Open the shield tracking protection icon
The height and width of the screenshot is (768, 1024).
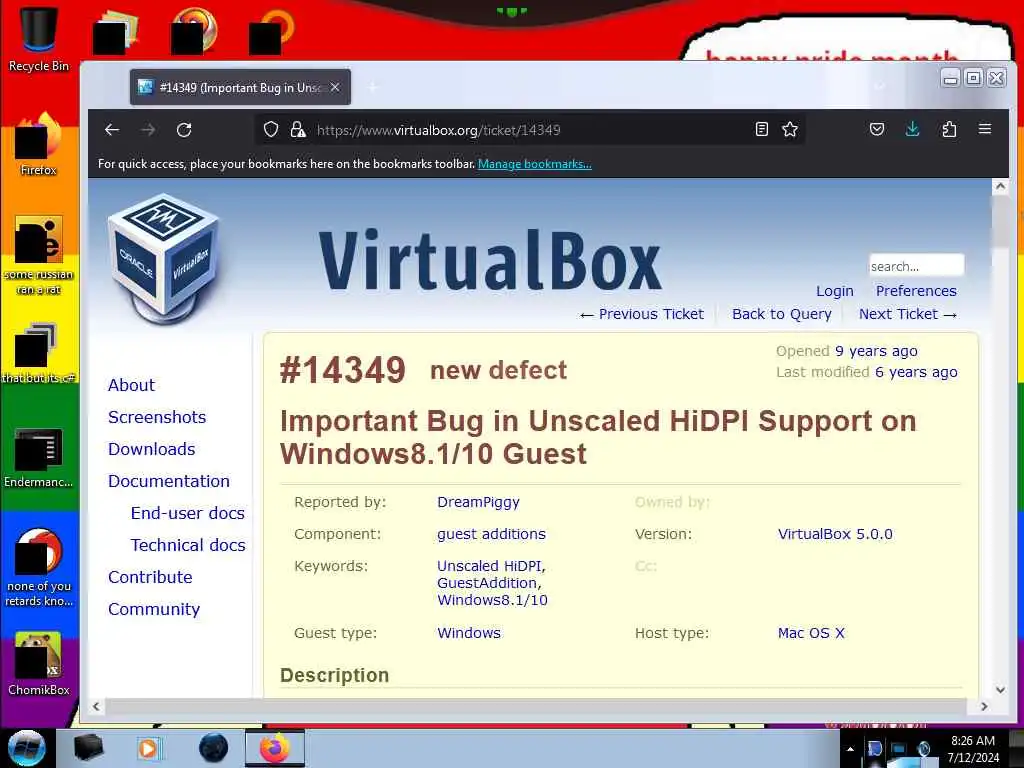click(x=271, y=129)
